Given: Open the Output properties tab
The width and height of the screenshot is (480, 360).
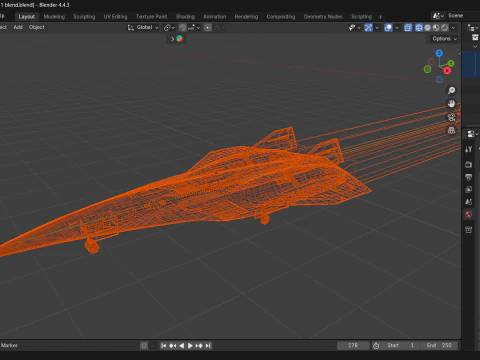Looking at the screenshot, I should pyautogui.click(x=469, y=177).
